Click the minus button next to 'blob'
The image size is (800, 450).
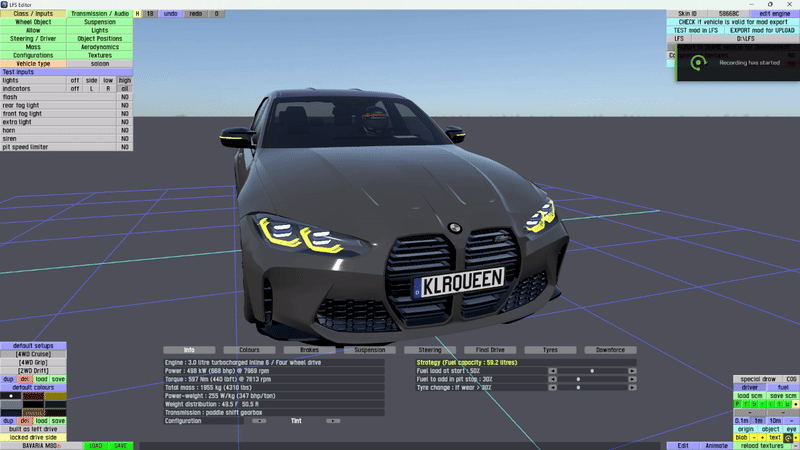(754, 438)
